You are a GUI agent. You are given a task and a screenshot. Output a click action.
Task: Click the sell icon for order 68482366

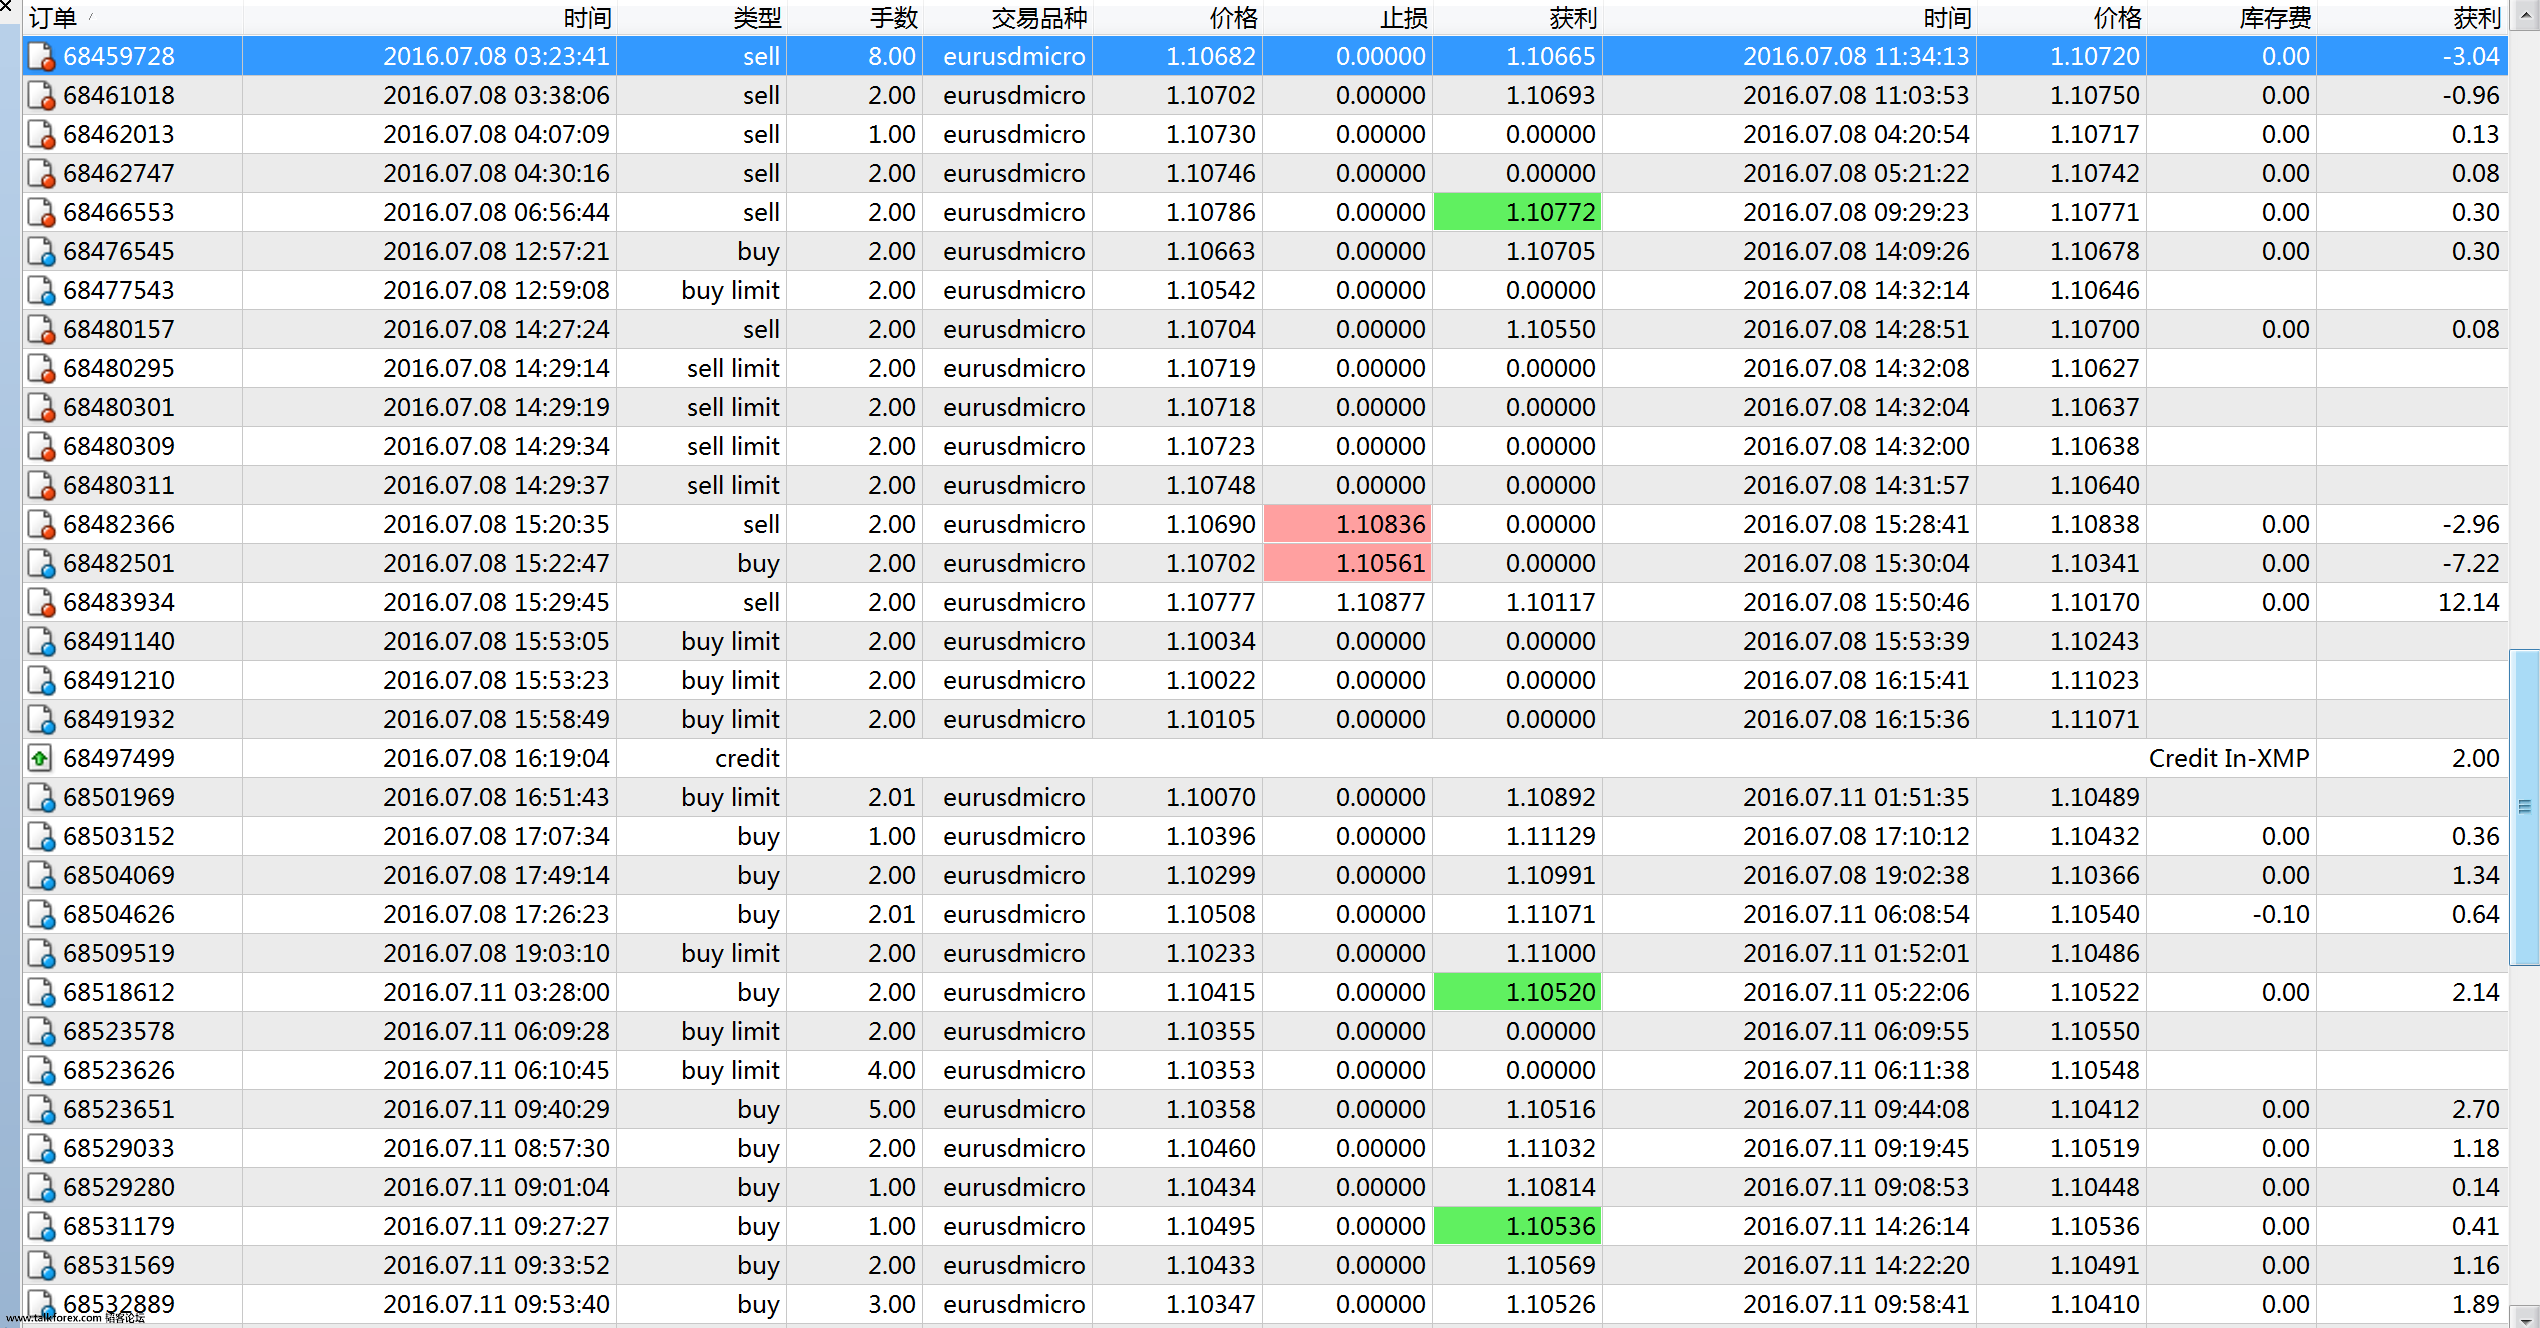(x=41, y=525)
